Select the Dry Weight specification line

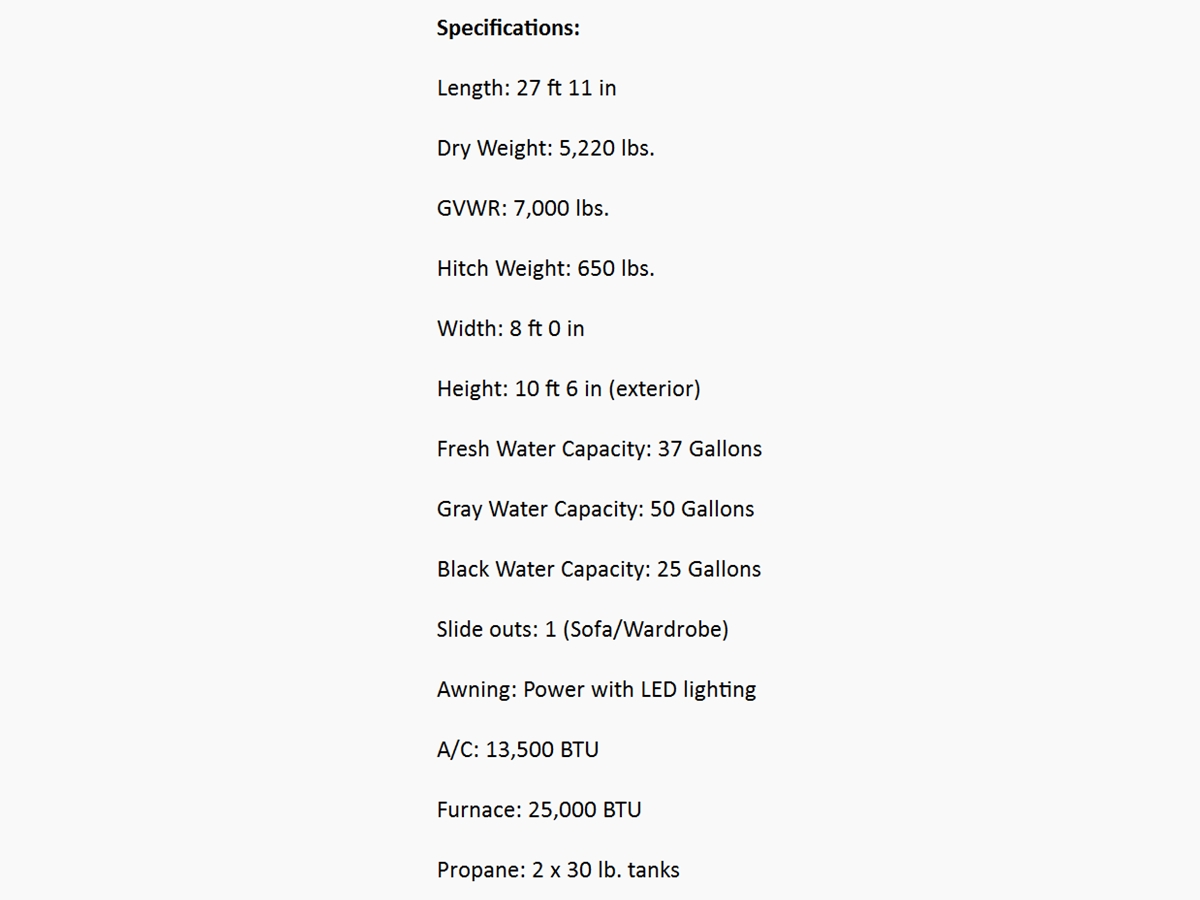coord(545,148)
